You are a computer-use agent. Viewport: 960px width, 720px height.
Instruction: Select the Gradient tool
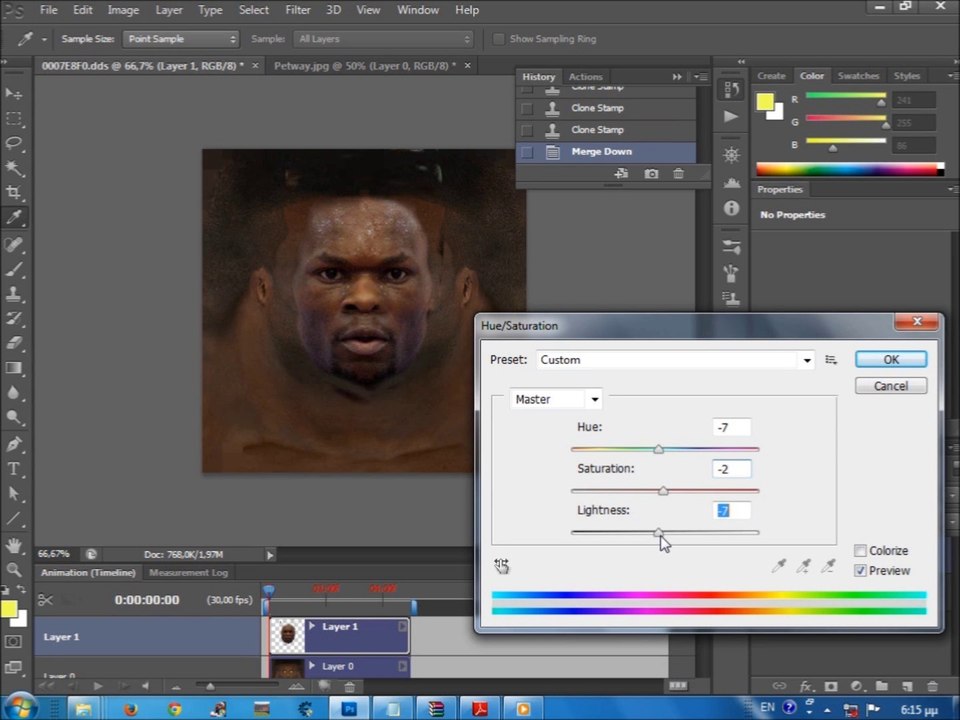pyautogui.click(x=13, y=368)
